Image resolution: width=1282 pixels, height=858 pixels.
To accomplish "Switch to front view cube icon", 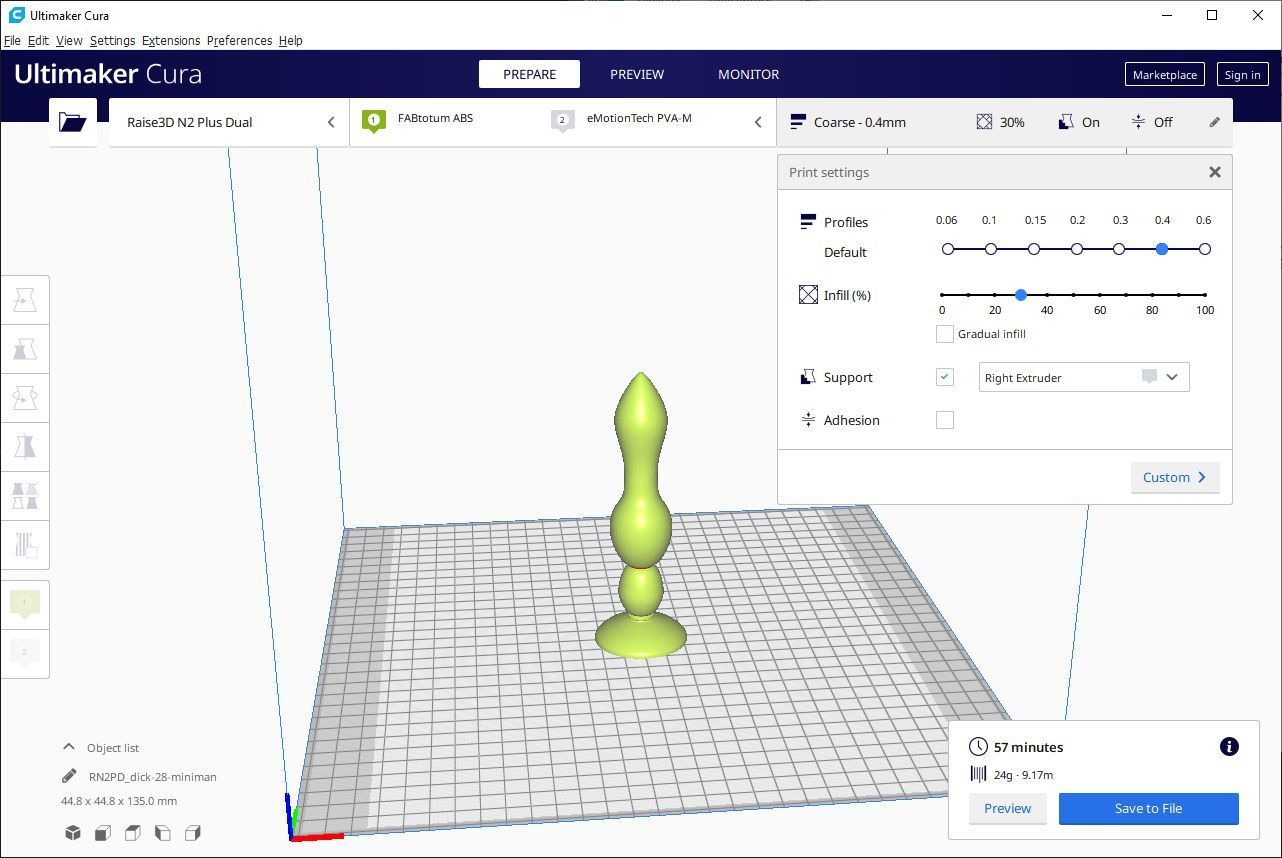I will click(103, 832).
